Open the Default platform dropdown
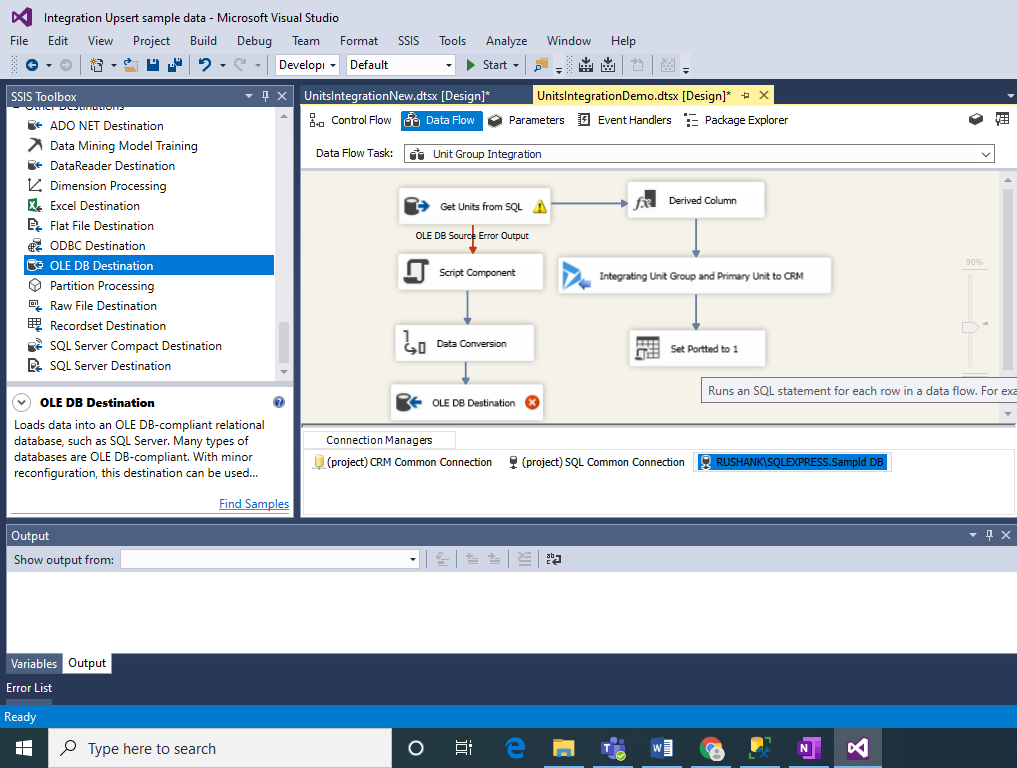Image resolution: width=1017 pixels, height=768 pixels. coord(449,65)
